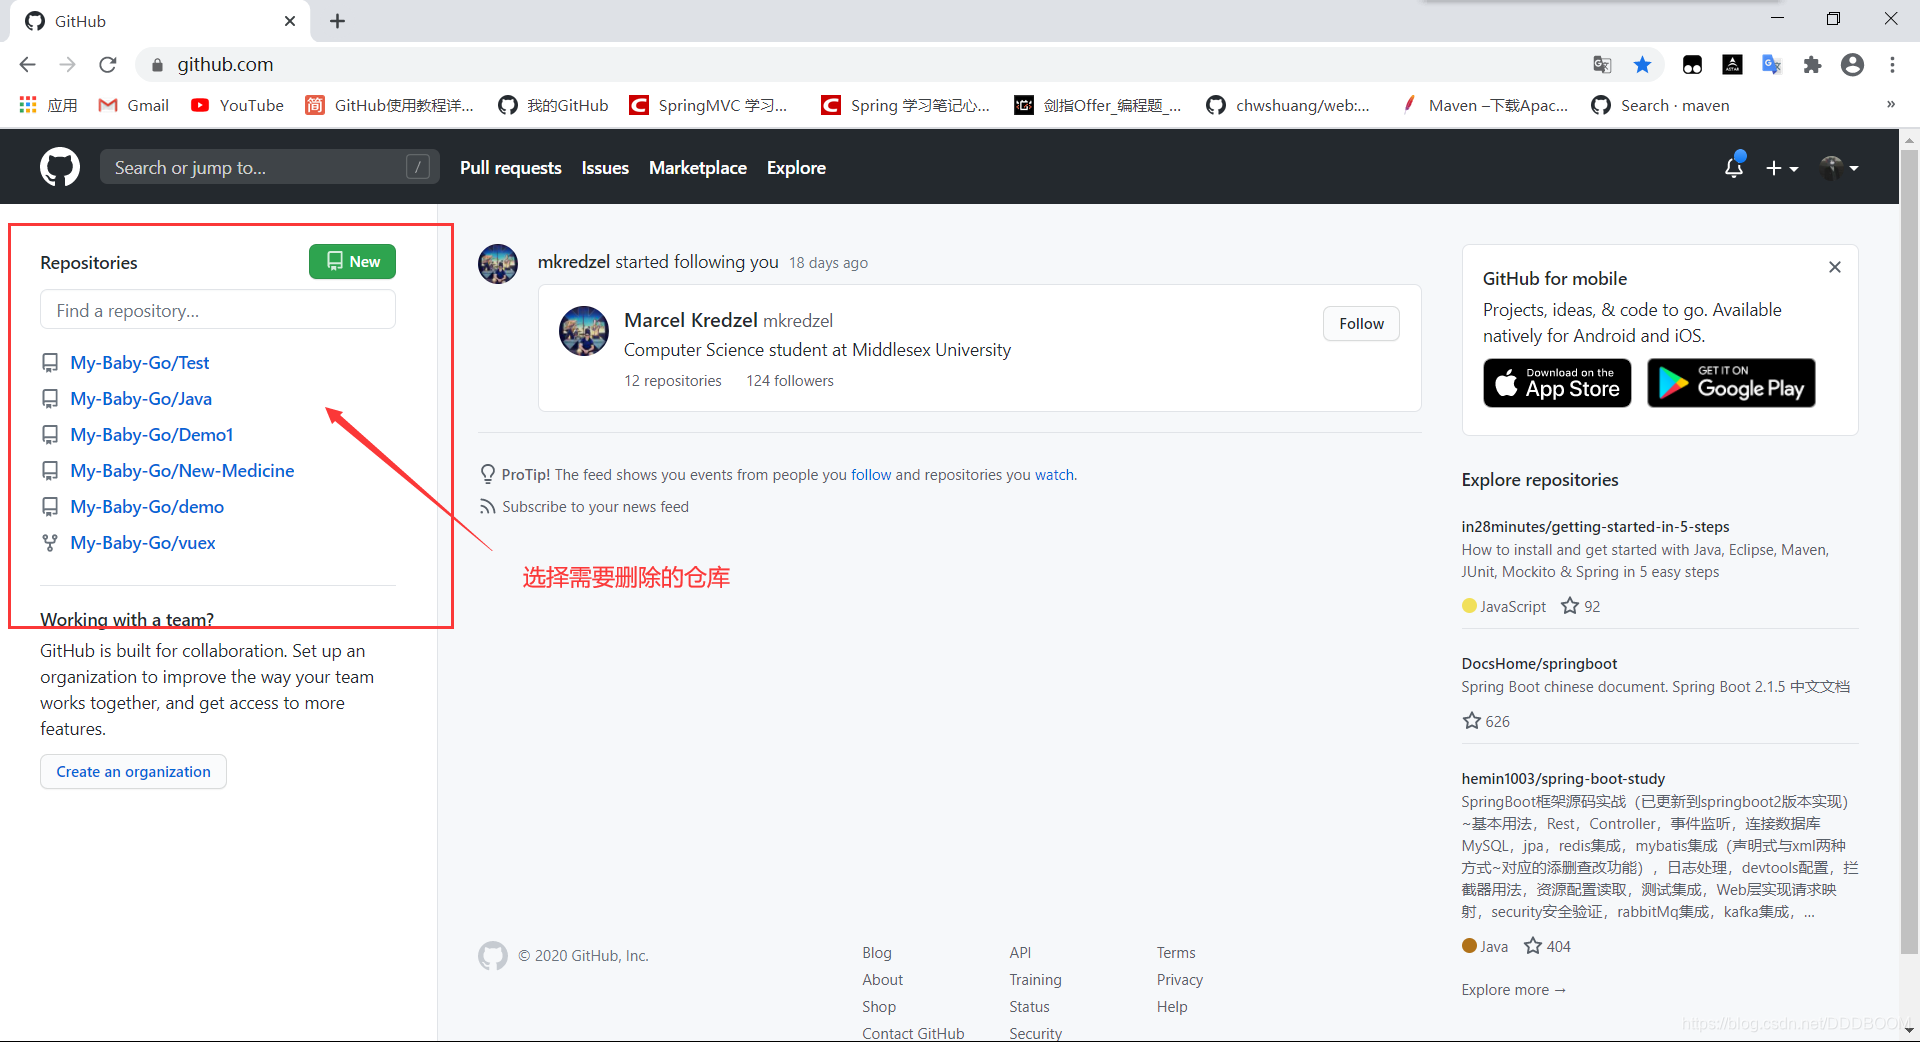
Task: Open My-Baby-Go/demo repository
Action: tap(147, 507)
